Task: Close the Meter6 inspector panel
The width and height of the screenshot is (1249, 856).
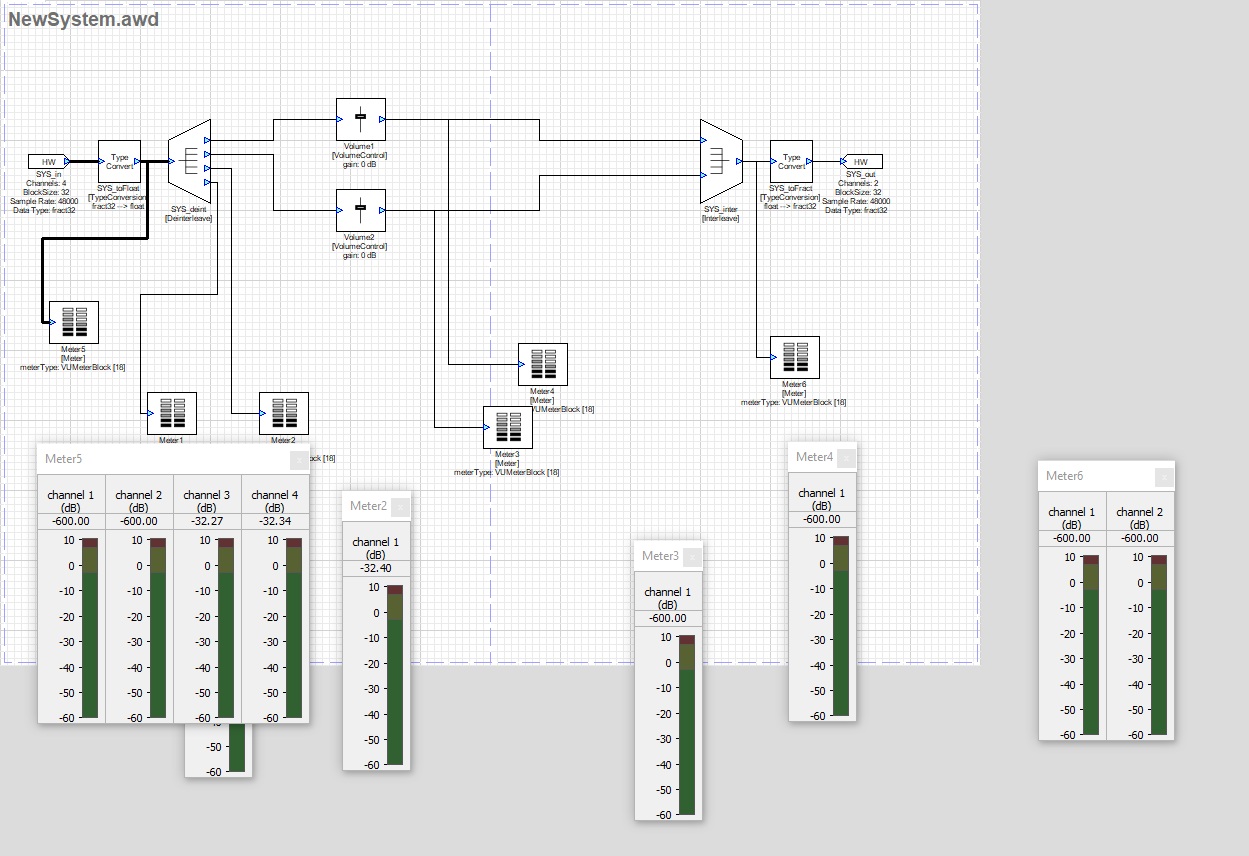Action: (x=1164, y=477)
